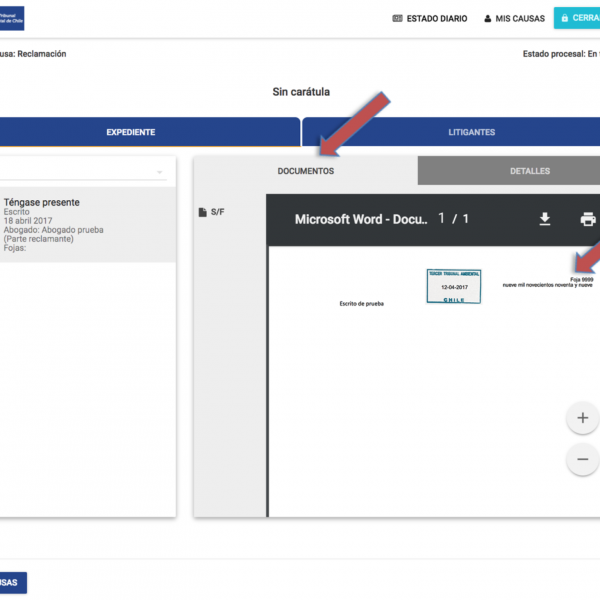Open Estado Diario from the top bar
Screen dimensions: 600x600
[429, 18]
